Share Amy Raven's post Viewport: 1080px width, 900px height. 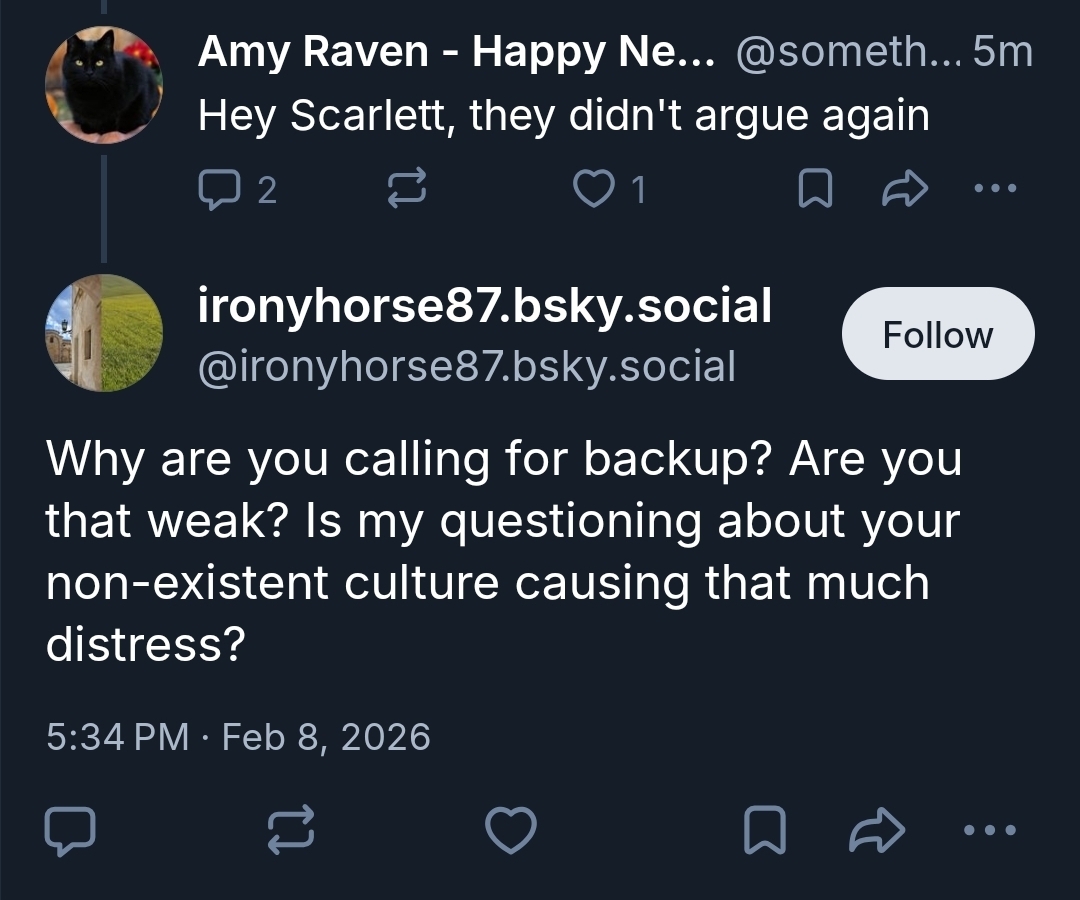pyautogui.click(x=905, y=190)
